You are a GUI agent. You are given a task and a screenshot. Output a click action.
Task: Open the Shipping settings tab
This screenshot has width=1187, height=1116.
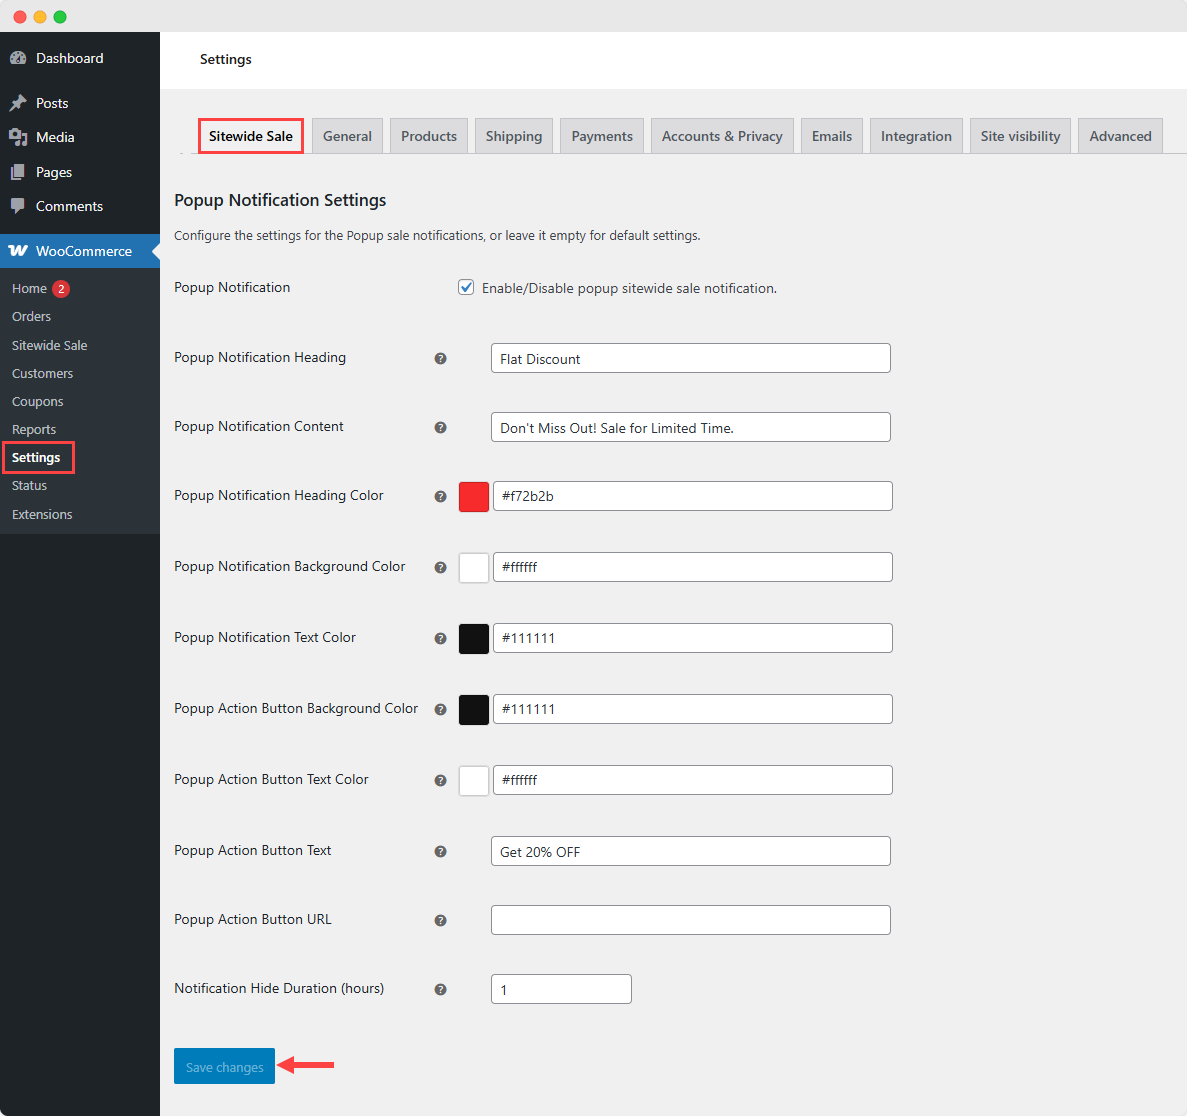[514, 136]
